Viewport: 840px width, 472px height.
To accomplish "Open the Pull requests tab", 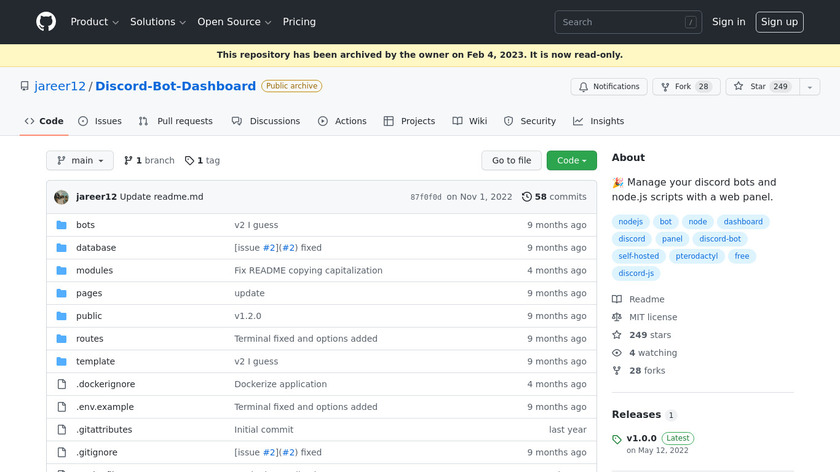I will pos(176,121).
